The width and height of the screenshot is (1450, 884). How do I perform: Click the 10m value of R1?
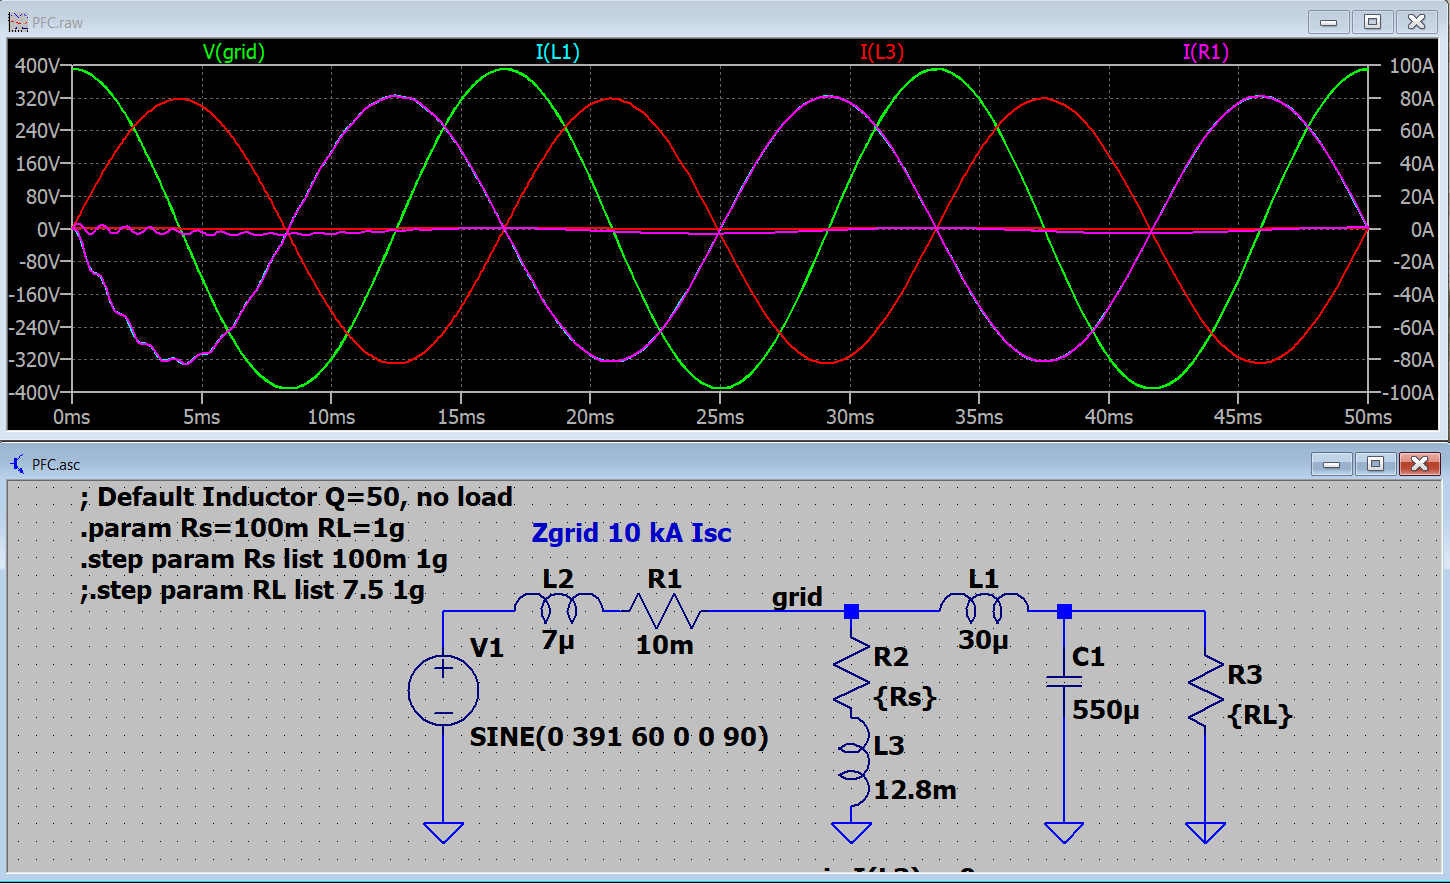point(665,645)
